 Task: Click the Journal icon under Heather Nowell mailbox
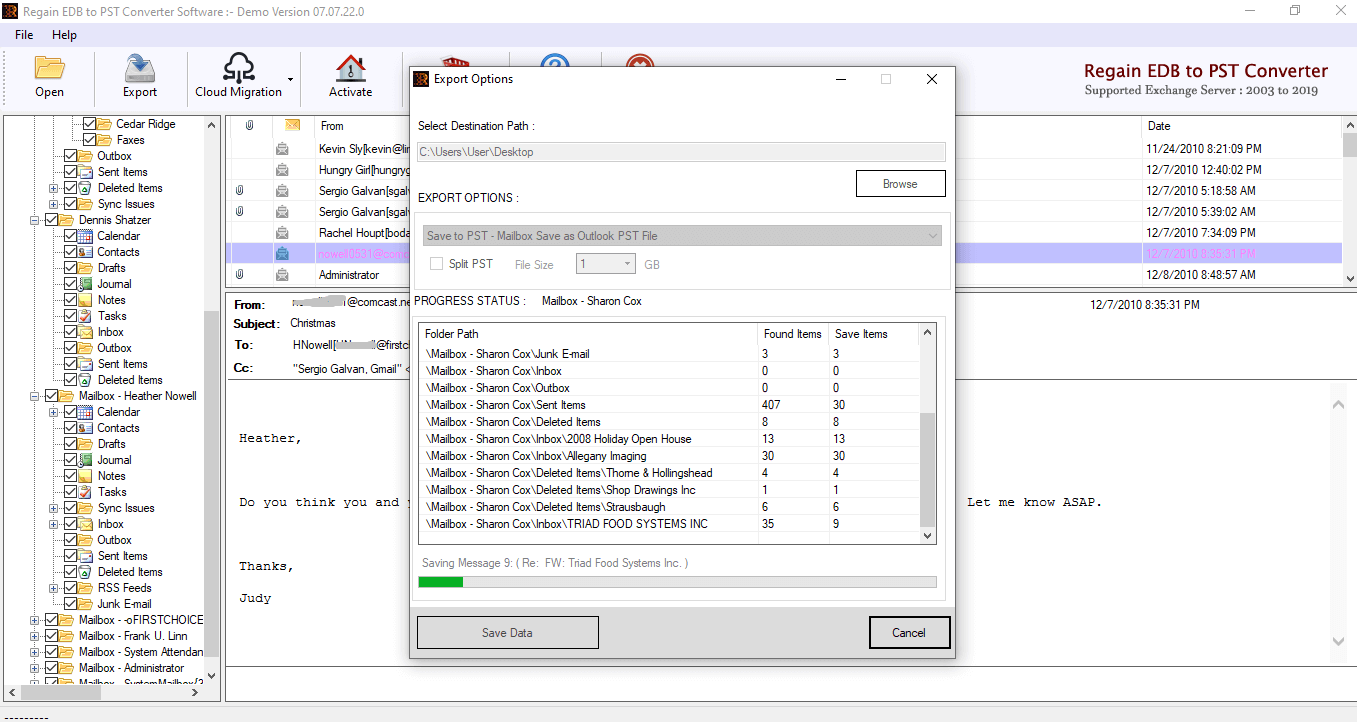[86, 460]
